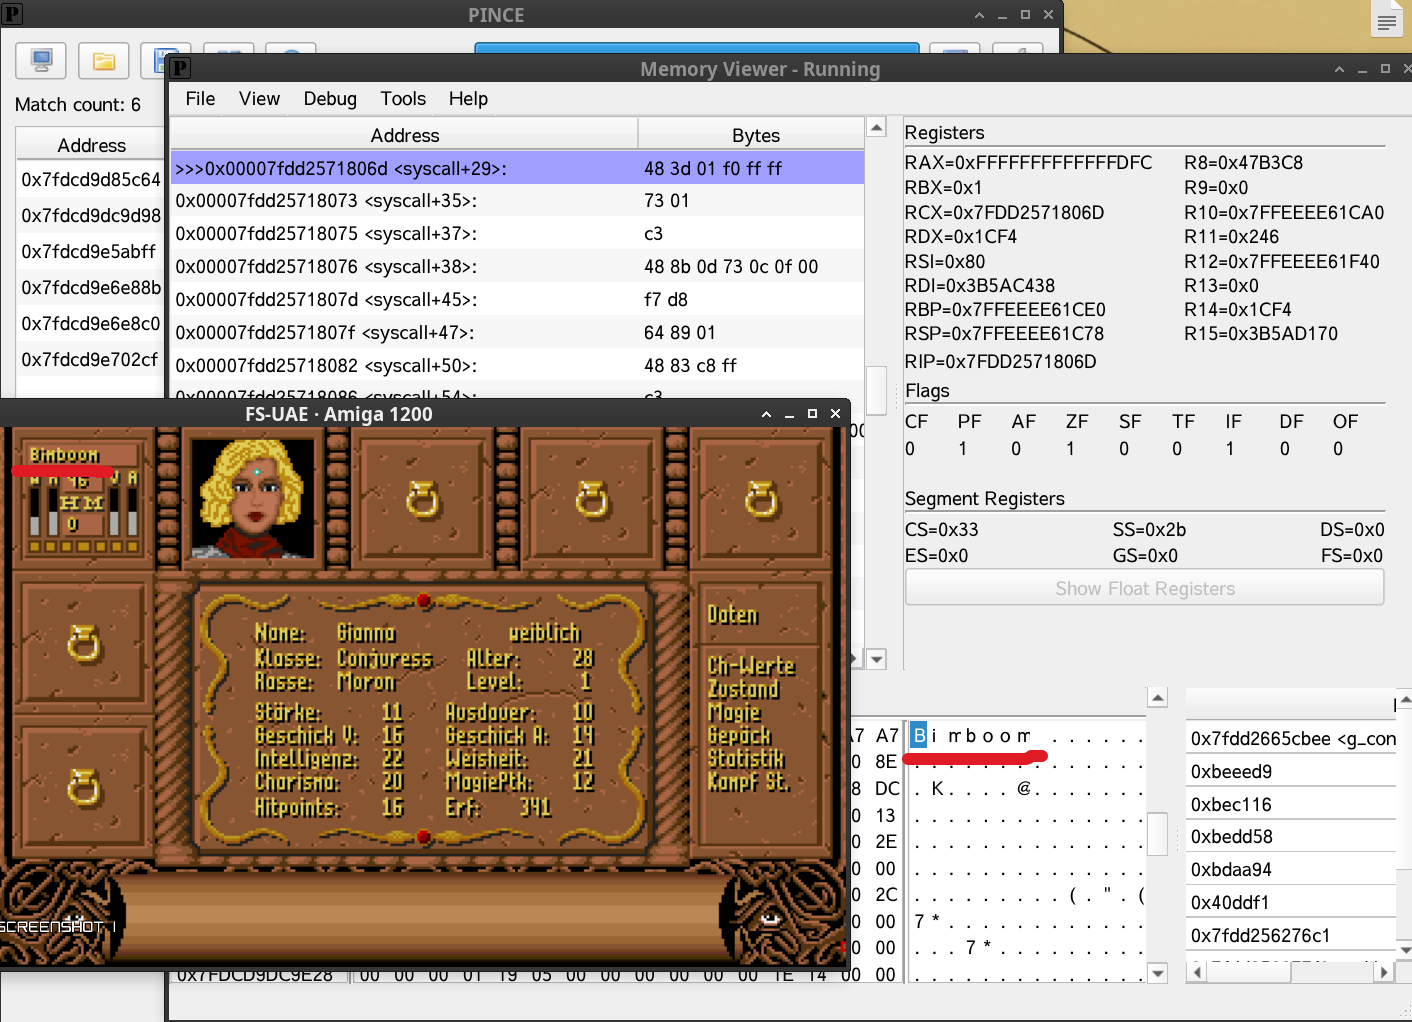The height and width of the screenshot is (1022, 1412).
Task: Click the open folder icon in PINCE toolbar
Action: [x=103, y=61]
